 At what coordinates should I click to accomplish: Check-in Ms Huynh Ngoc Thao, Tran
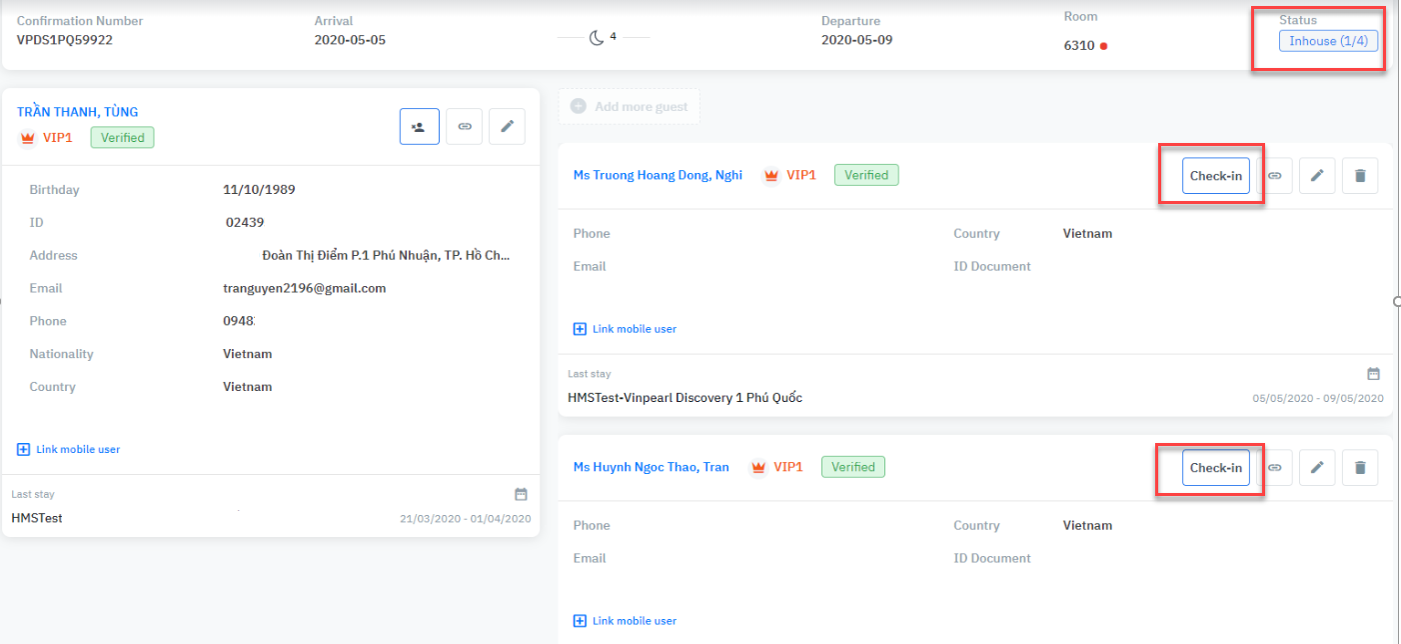click(x=1215, y=467)
